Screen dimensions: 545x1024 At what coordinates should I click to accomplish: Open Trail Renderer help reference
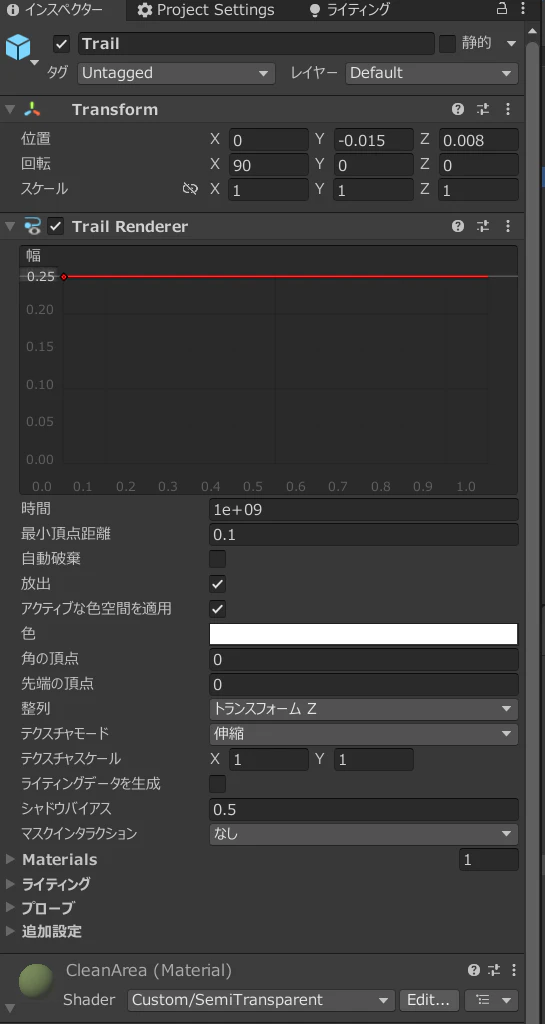click(x=458, y=227)
